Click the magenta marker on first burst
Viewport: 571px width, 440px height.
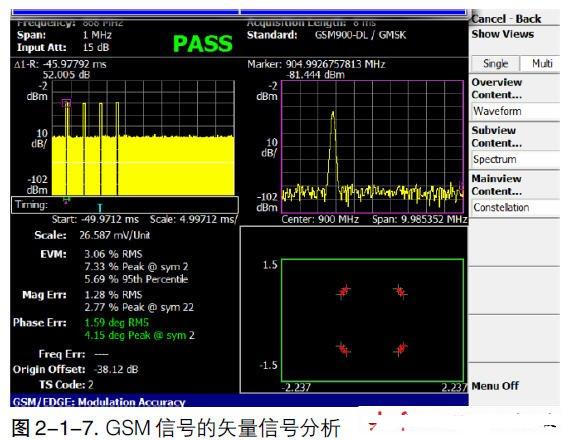(x=66, y=103)
